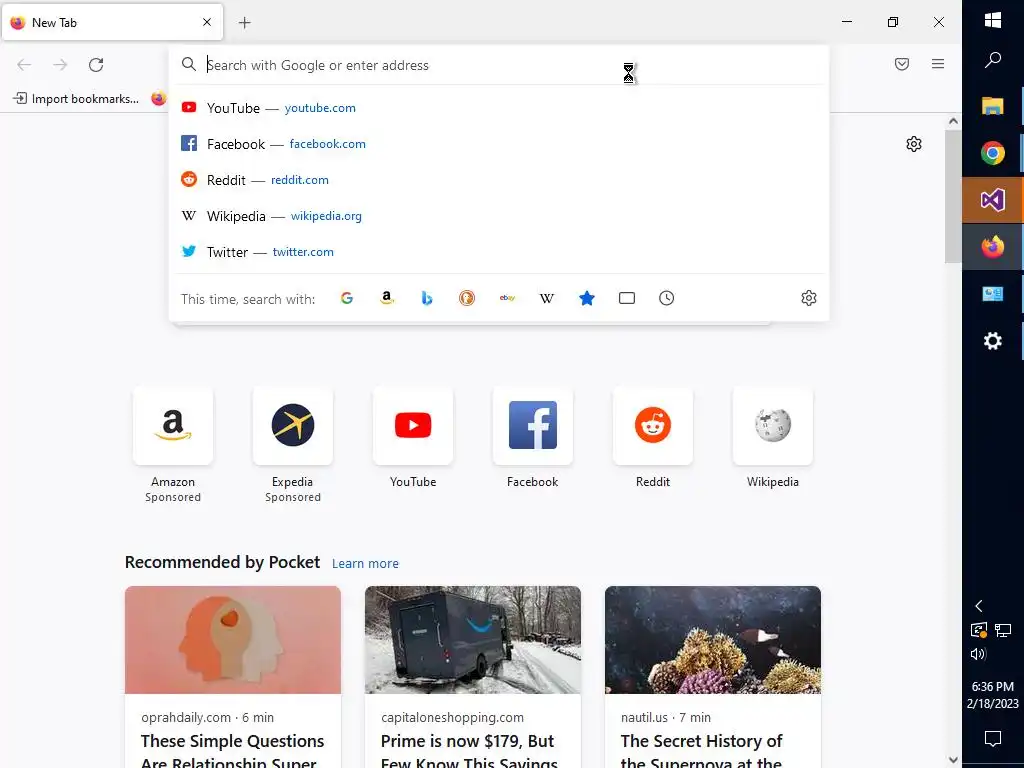
Task: Click the vertical scrollbar thumb
Action: [953, 196]
